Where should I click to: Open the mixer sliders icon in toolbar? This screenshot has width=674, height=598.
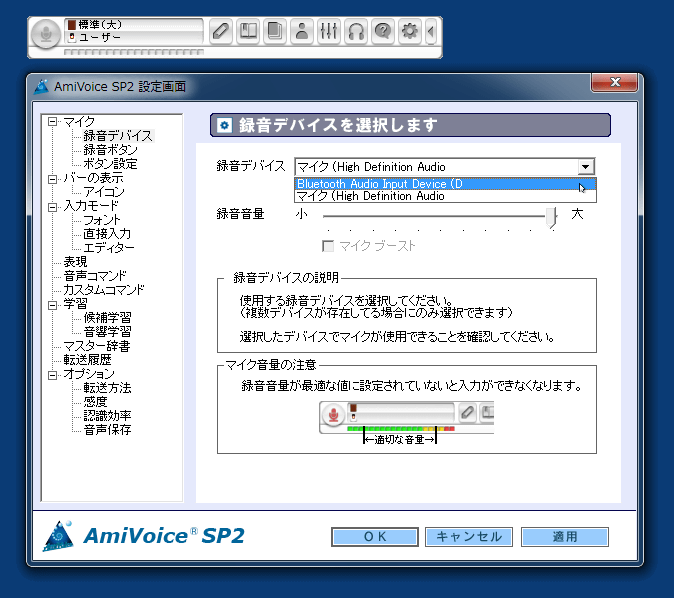tap(329, 31)
